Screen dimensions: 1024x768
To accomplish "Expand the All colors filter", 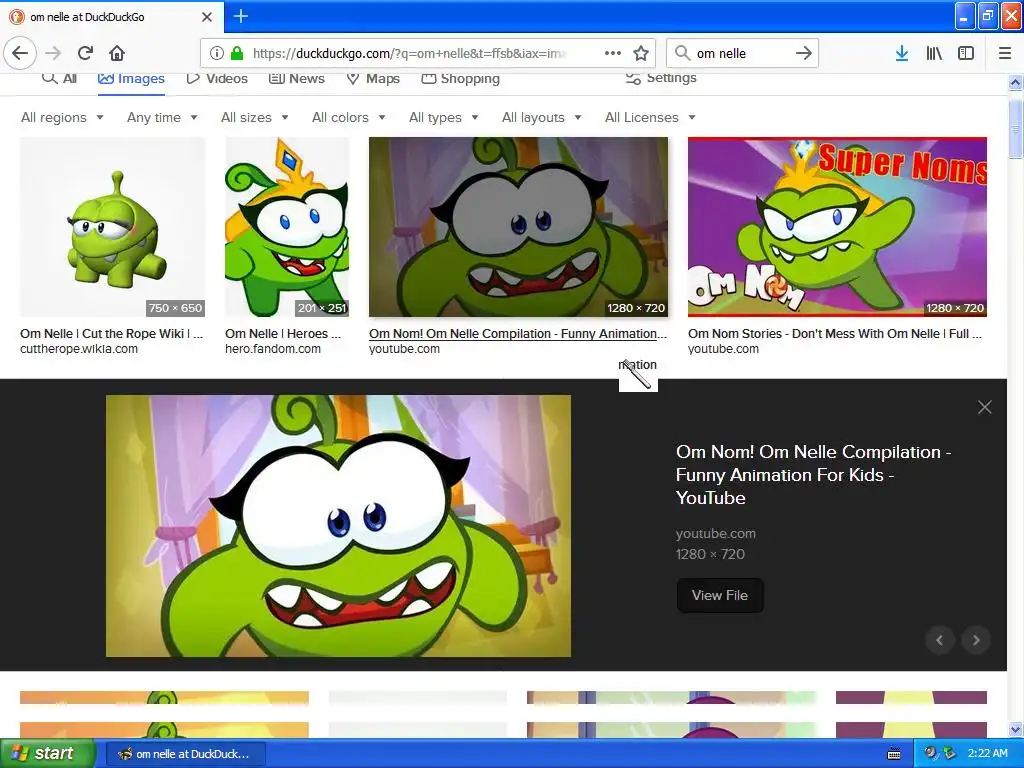I will point(349,118).
